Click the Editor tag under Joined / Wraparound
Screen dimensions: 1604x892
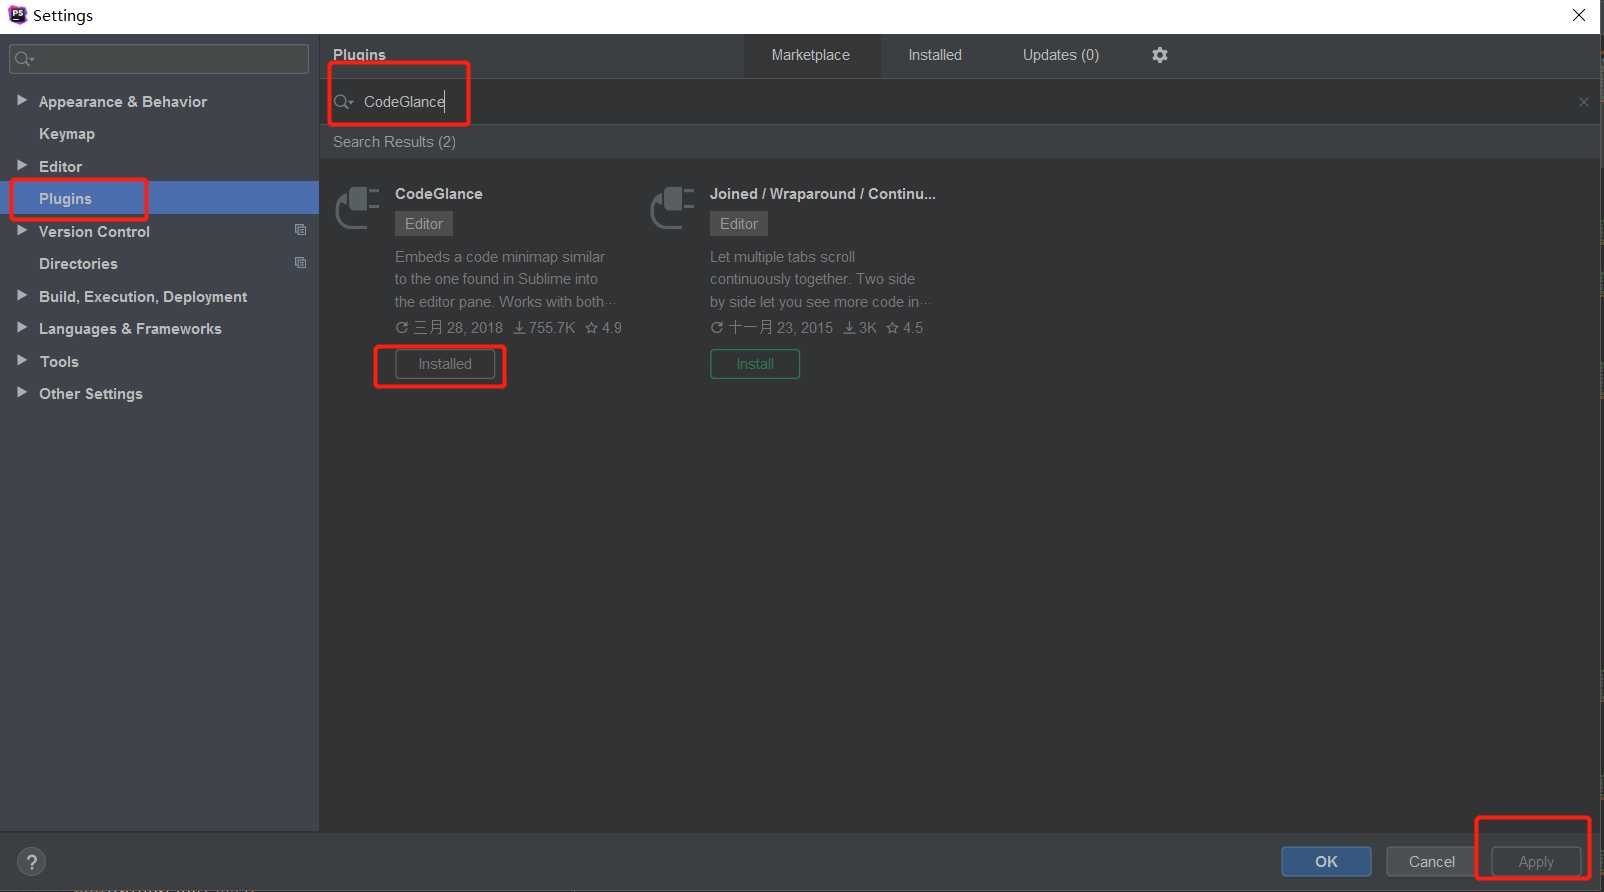point(739,224)
